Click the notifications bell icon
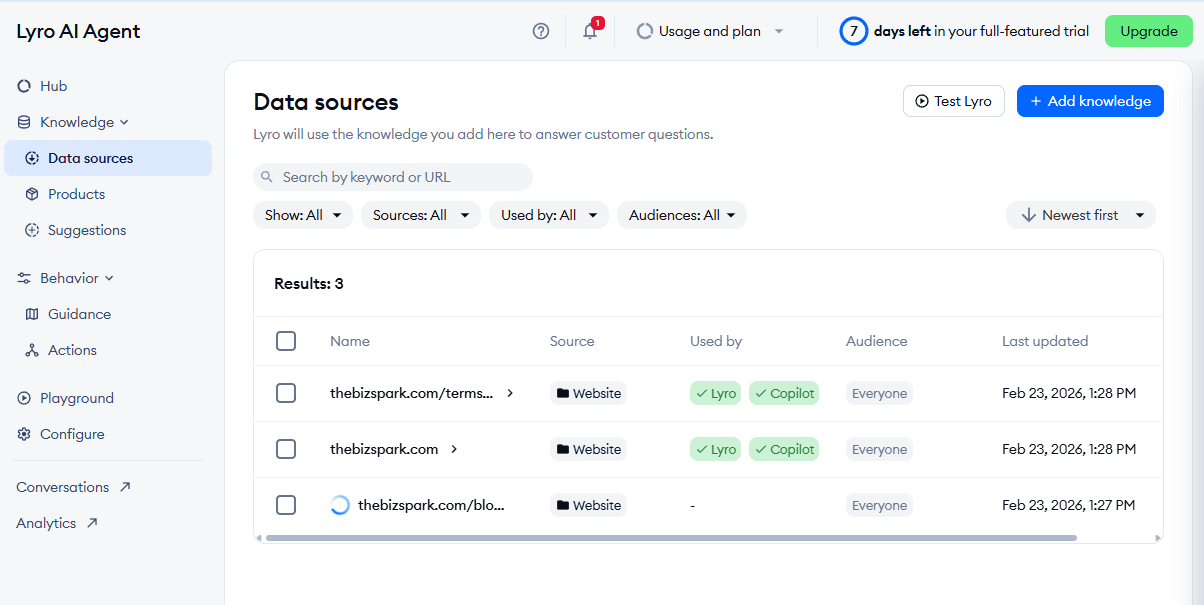 click(x=588, y=32)
